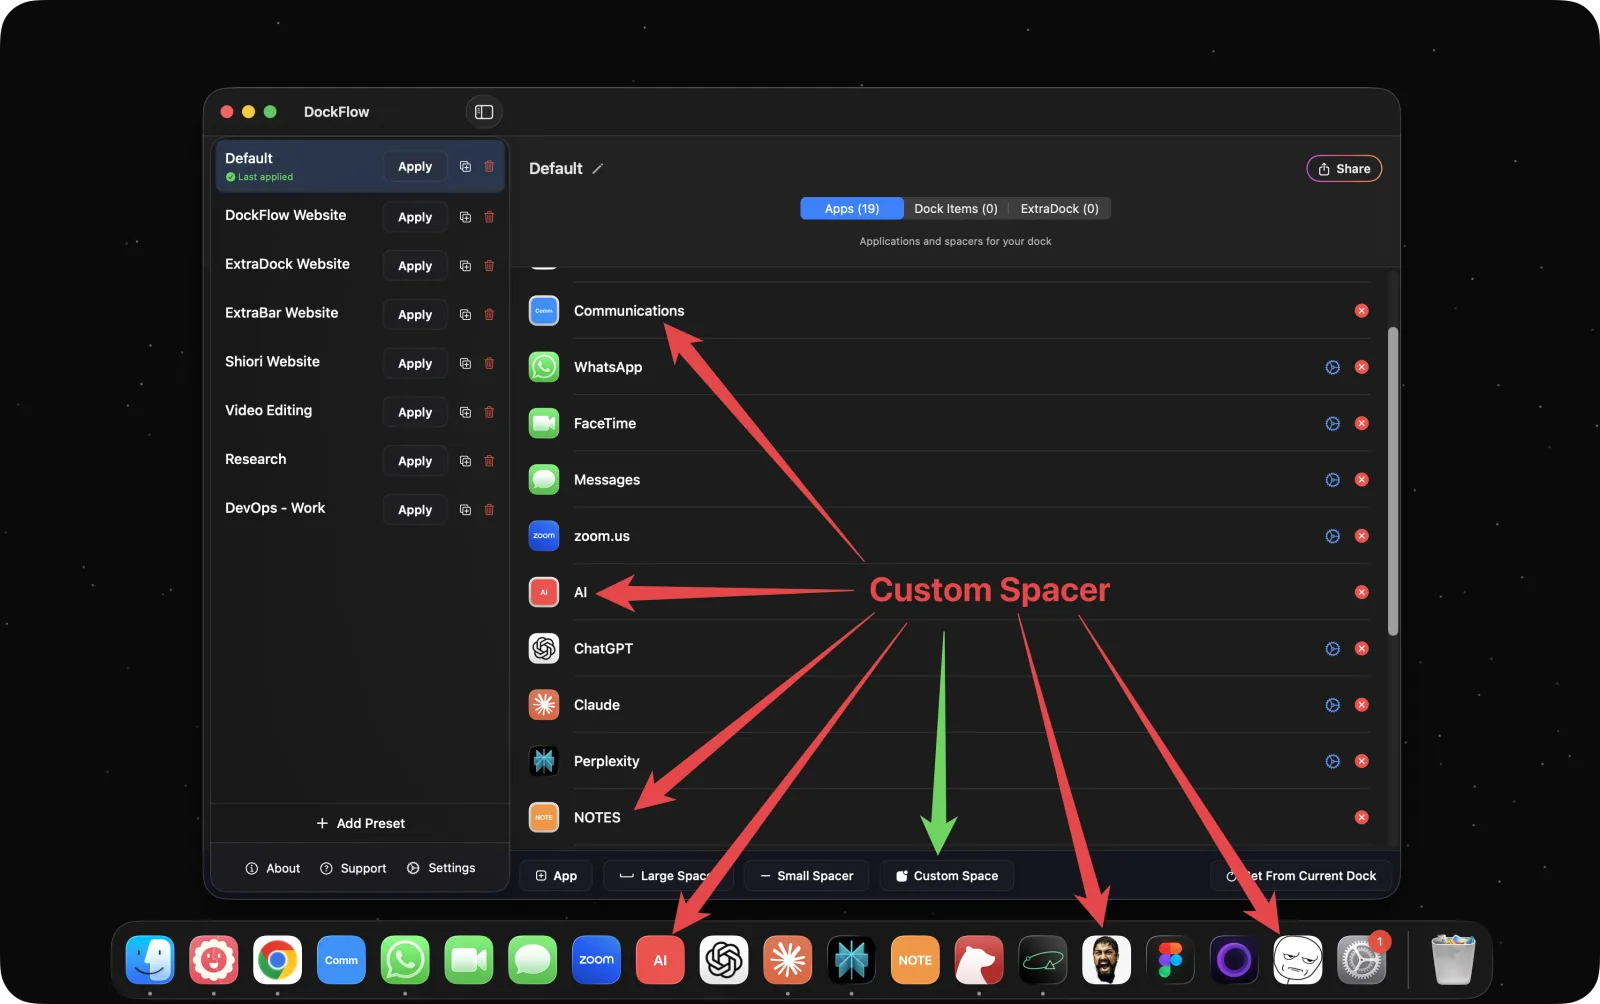1600x1004 pixels.
Task: Switch to the ExtraDock (0) tab
Action: tap(1059, 209)
